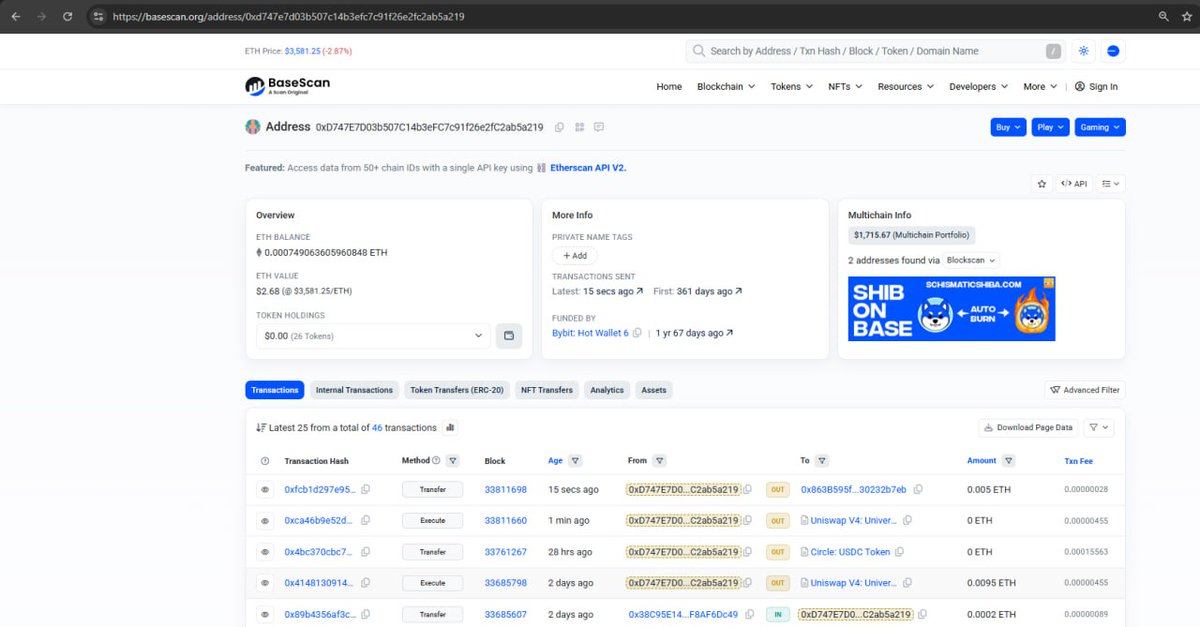Click the BaseScan logo

287,86
